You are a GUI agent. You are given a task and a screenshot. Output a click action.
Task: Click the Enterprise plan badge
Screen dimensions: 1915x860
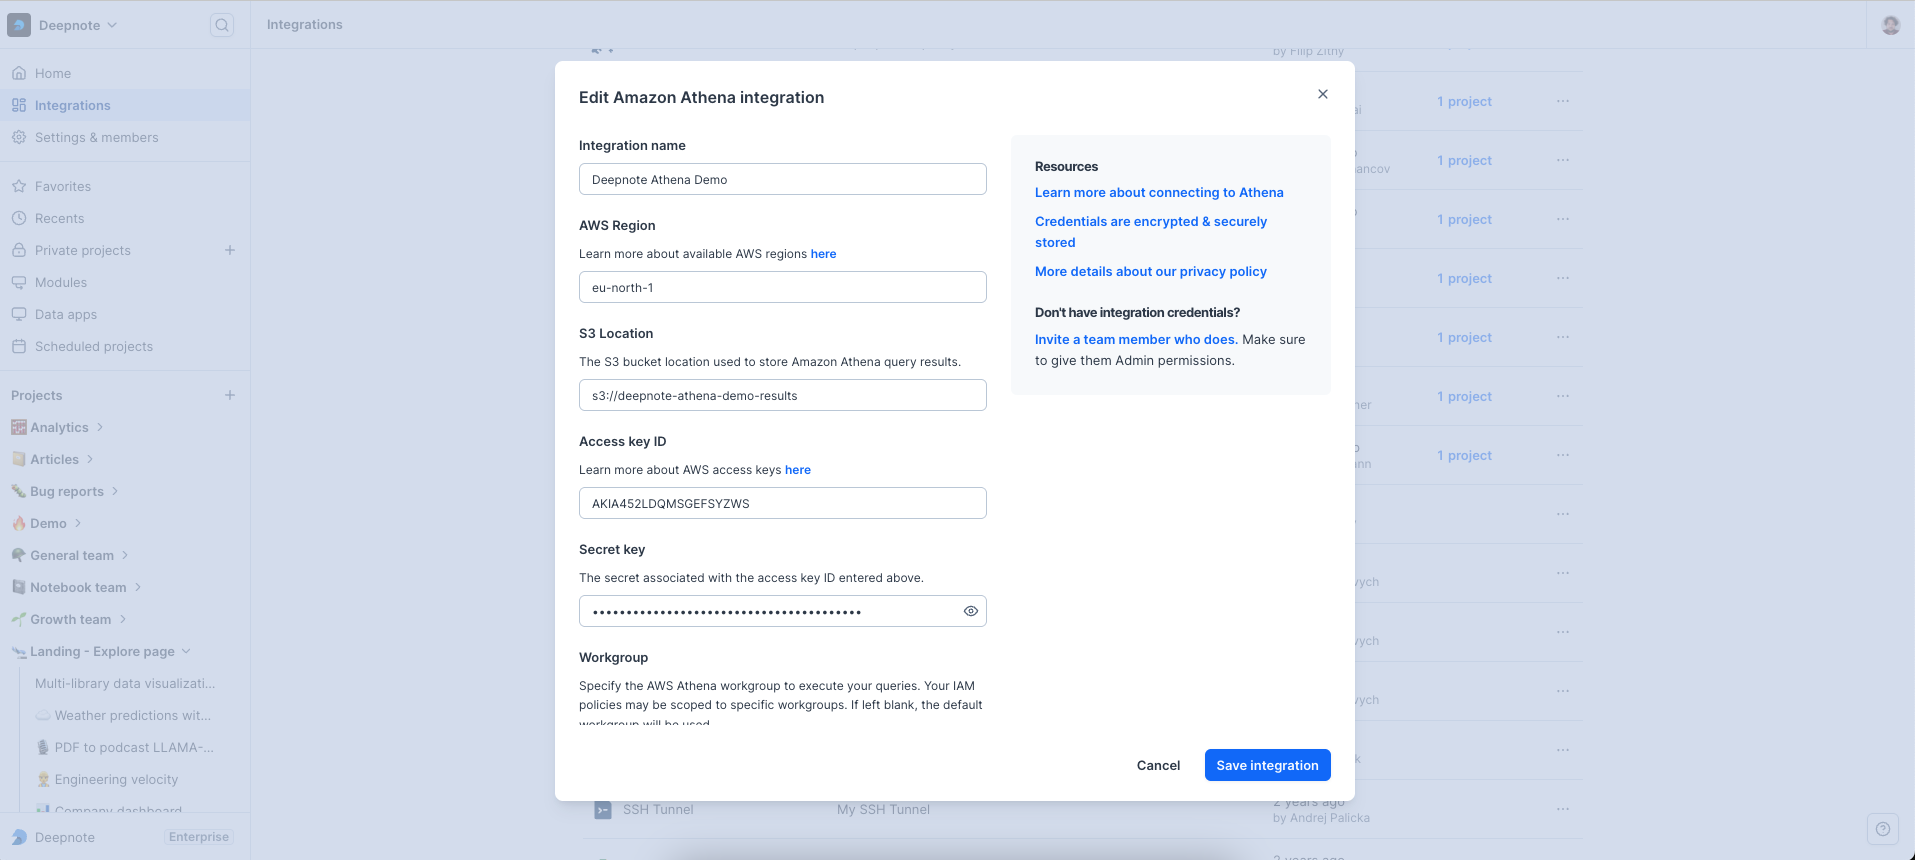tap(199, 837)
